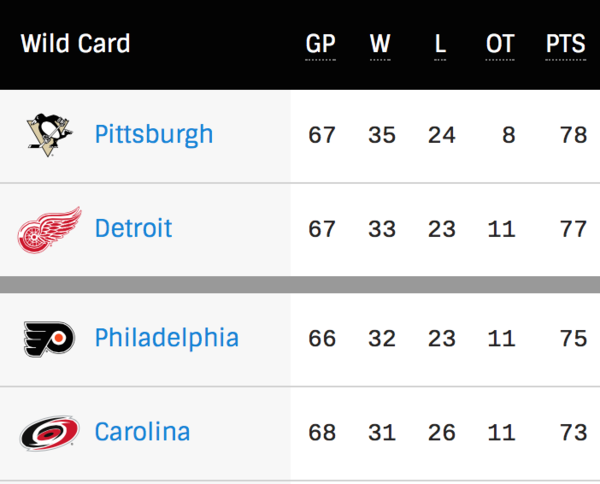This screenshot has width=600, height=484.
Task: Click the L column header
Action: 440,44
